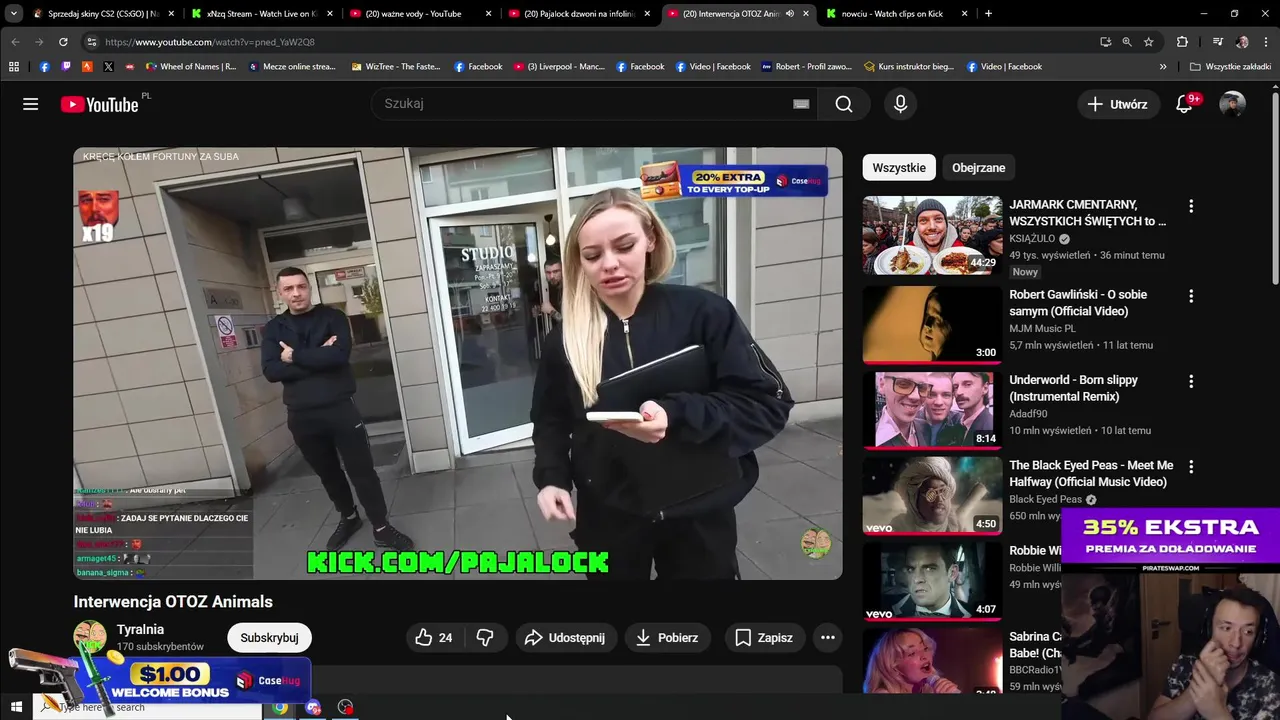
Task: Go back in browser history
Action: tap(15, 42)
